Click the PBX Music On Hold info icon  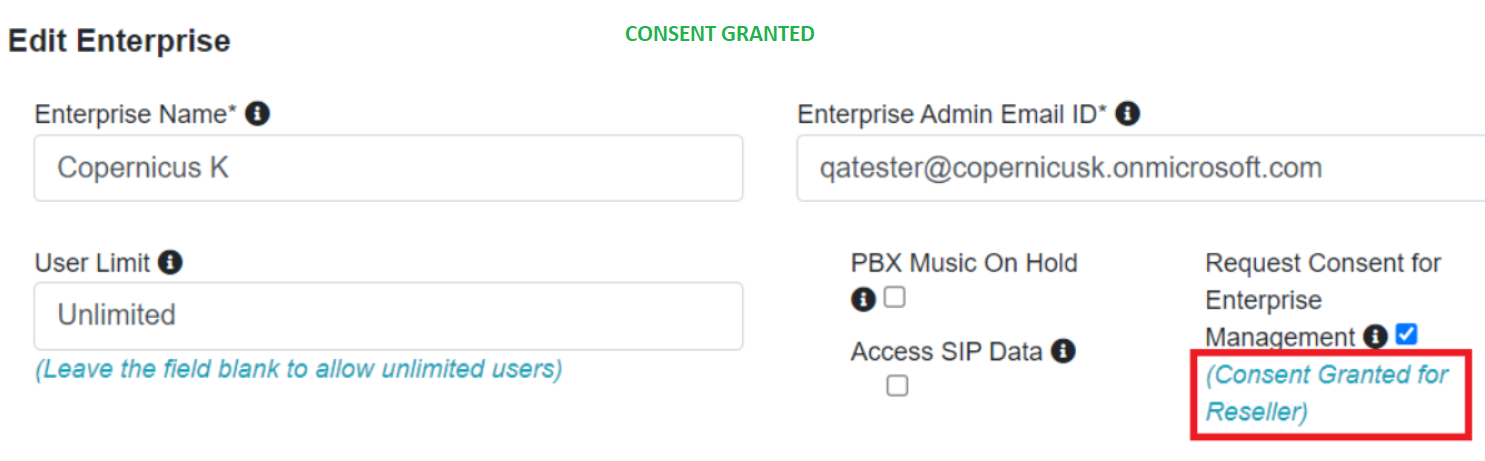point(862,299)
